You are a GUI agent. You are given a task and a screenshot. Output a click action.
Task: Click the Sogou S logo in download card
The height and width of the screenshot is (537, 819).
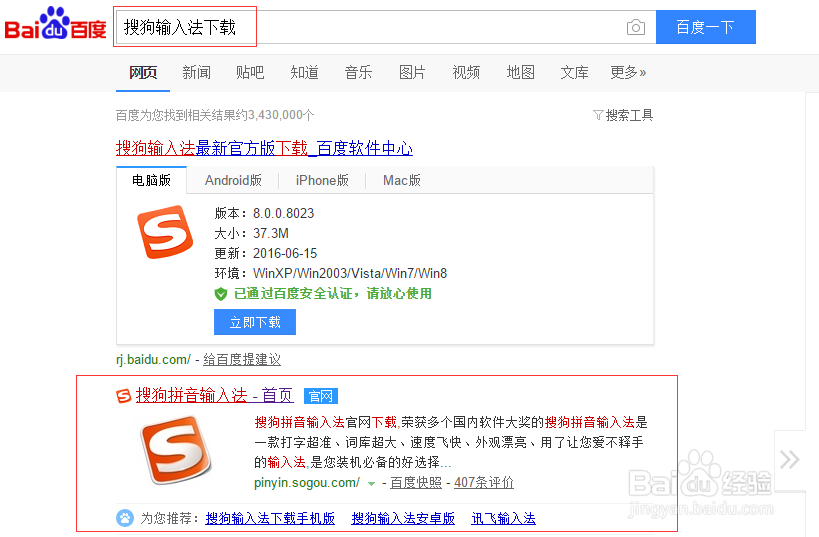click(x=165, y=232)
